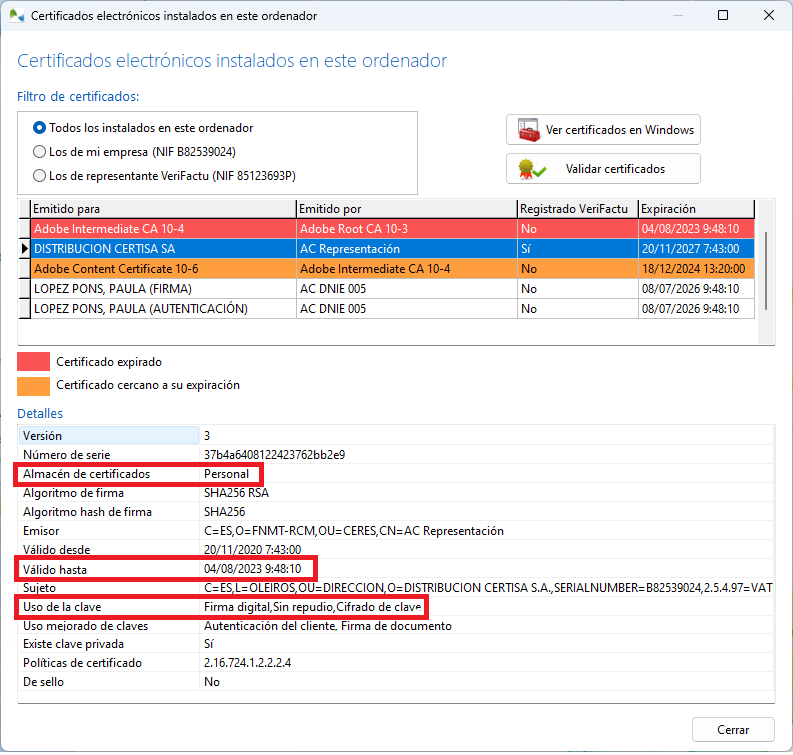Click the 'Sujeto' detail row
The height and width of the screenshot is (755, 793).
396,588
